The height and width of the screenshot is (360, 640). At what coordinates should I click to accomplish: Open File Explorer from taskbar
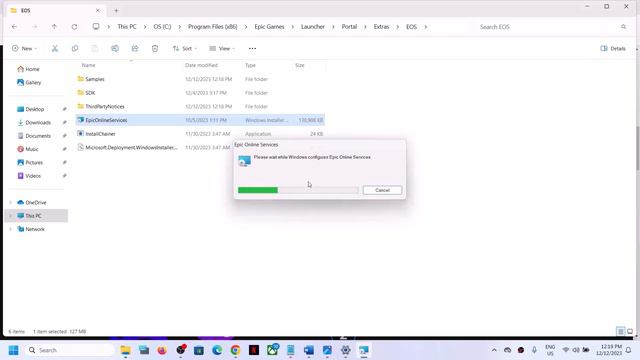(125, 350)
